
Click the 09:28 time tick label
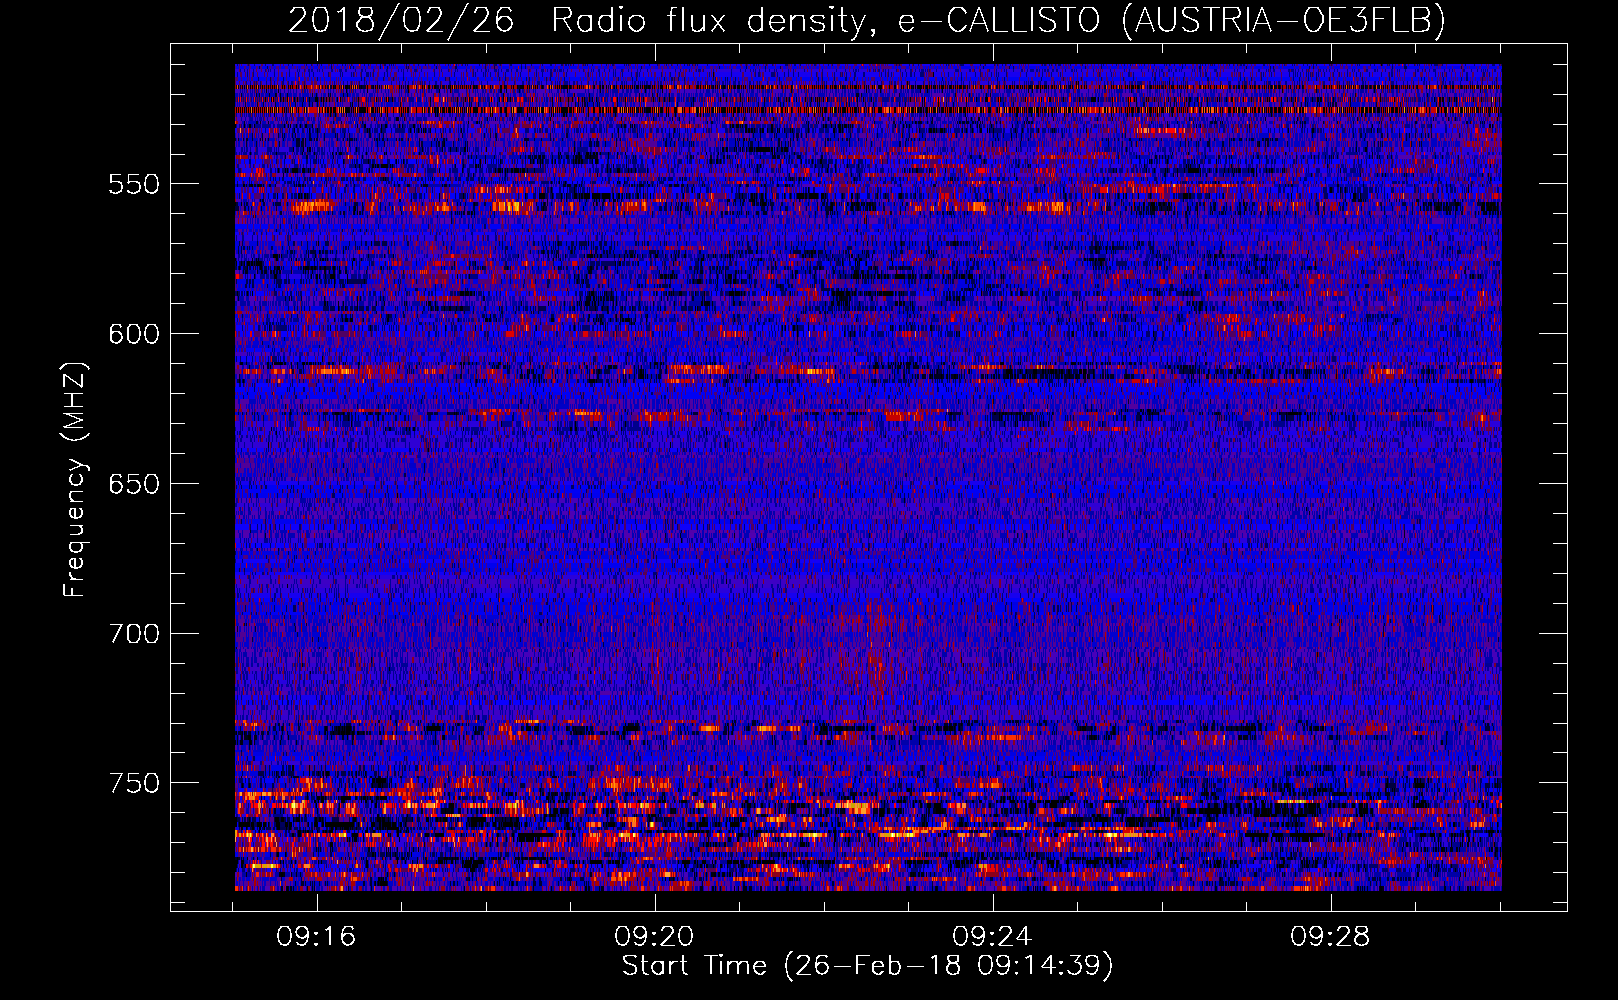click(x=1331, y=937)
